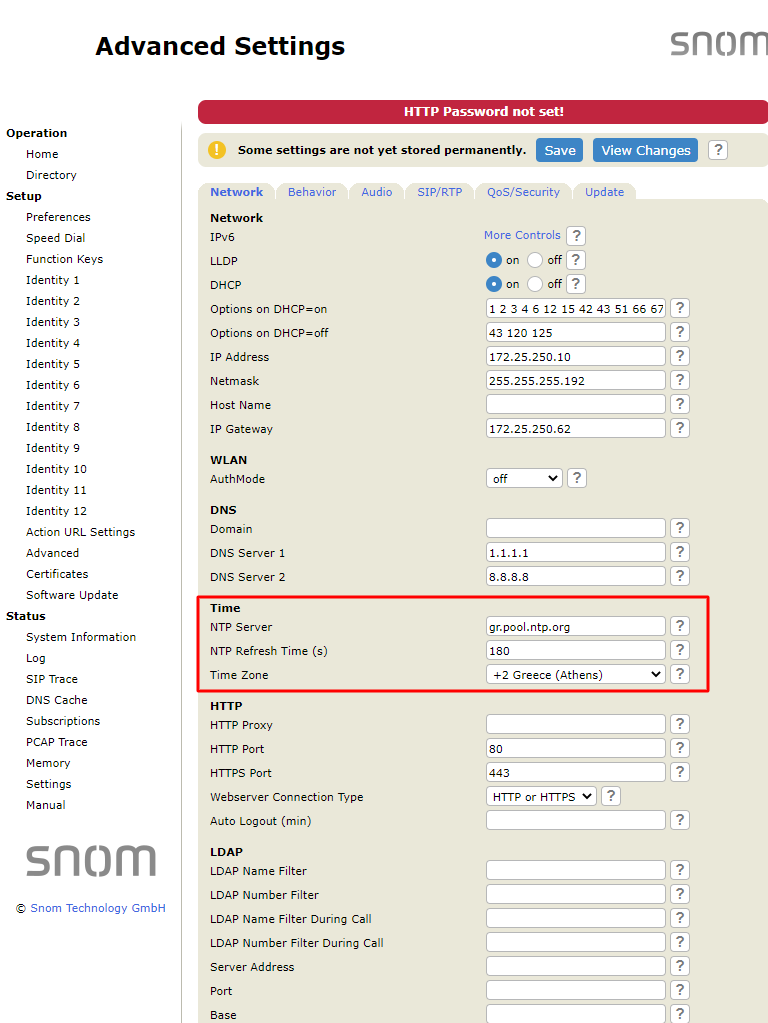768x1023 pixels.
Task: Open the IPv6 More Controls link
Action: (x=522, y=235)
